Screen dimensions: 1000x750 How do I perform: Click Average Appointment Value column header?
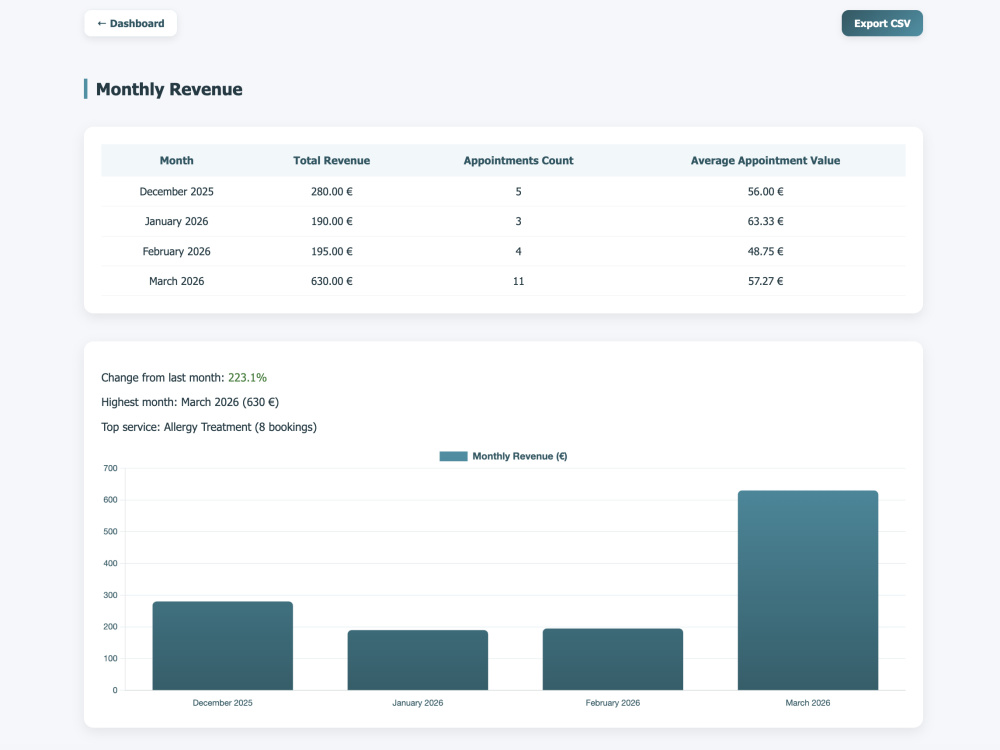[765, 161]
